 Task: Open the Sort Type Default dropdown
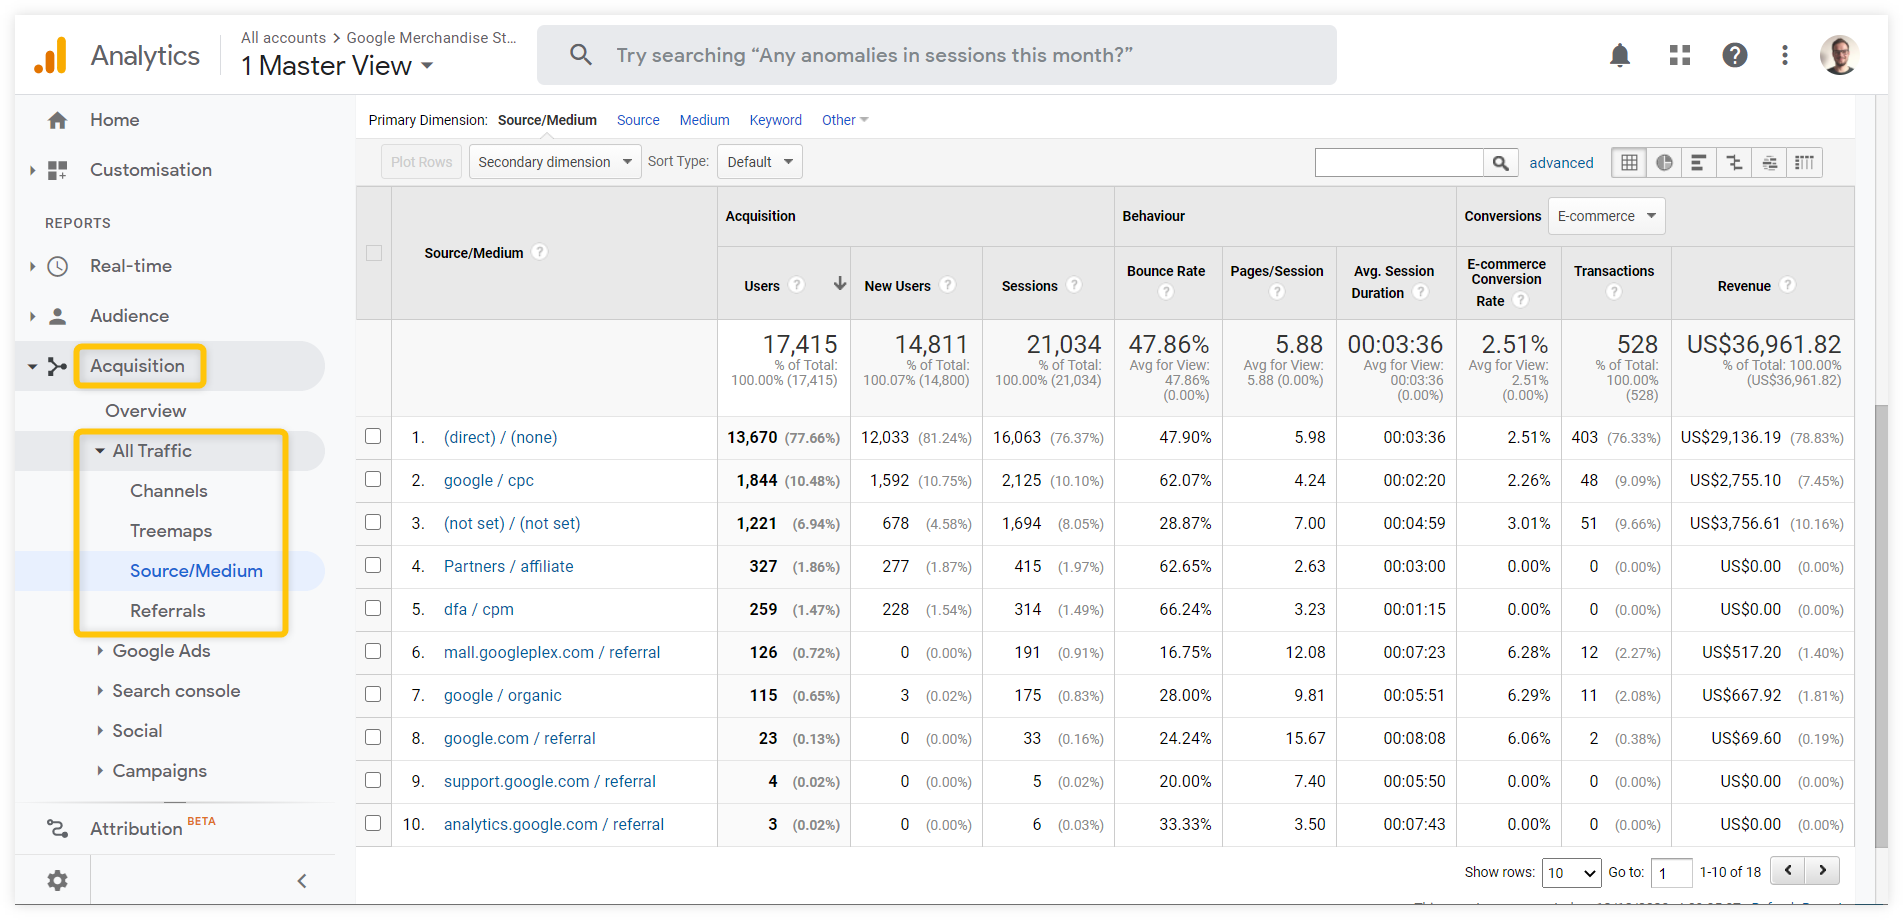pos(760,162)
